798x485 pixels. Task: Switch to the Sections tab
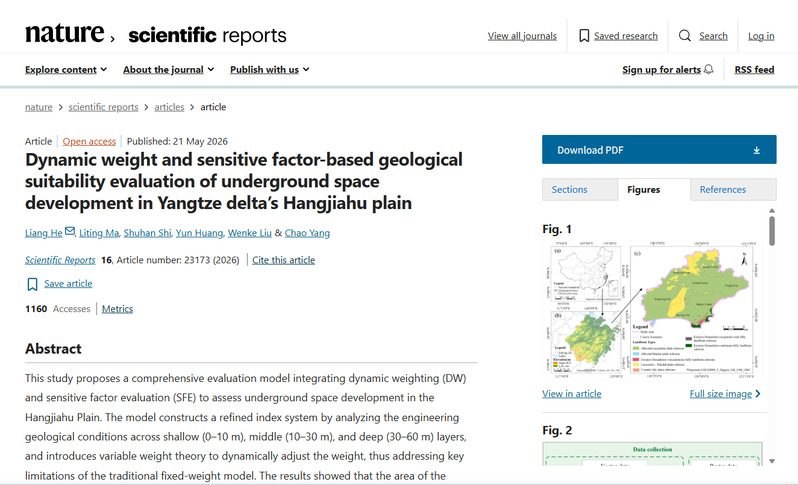pyautogui.click(x=580, y=189)
